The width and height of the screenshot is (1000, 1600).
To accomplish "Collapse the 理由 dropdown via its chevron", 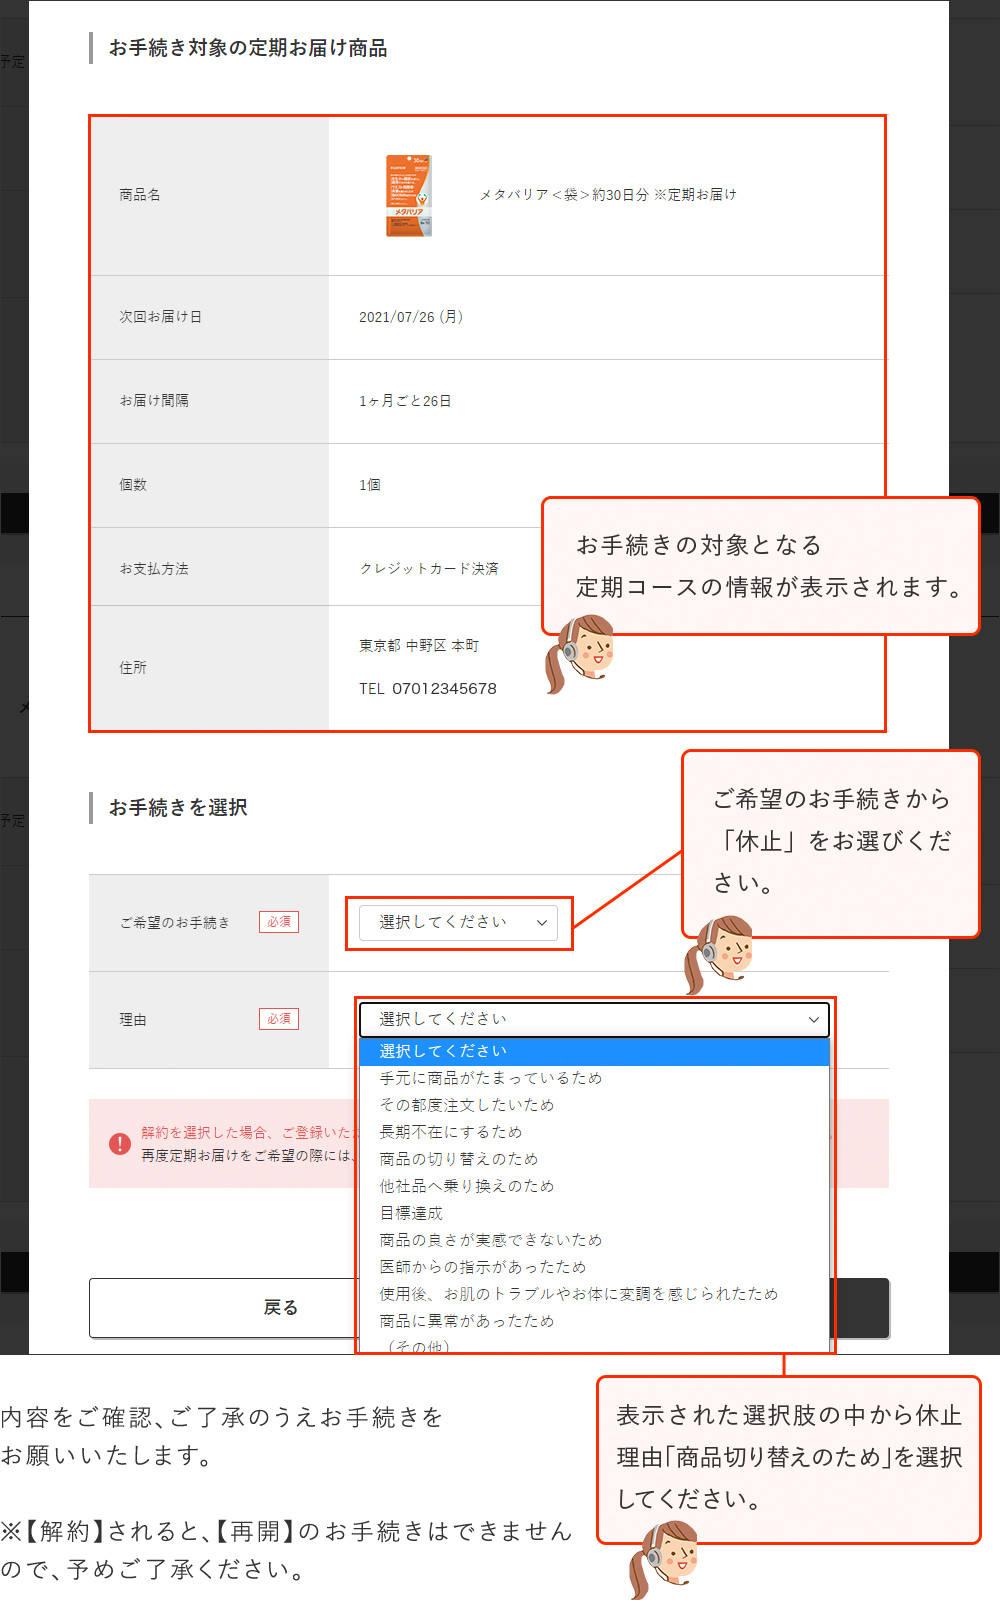I will point(814,1020).
